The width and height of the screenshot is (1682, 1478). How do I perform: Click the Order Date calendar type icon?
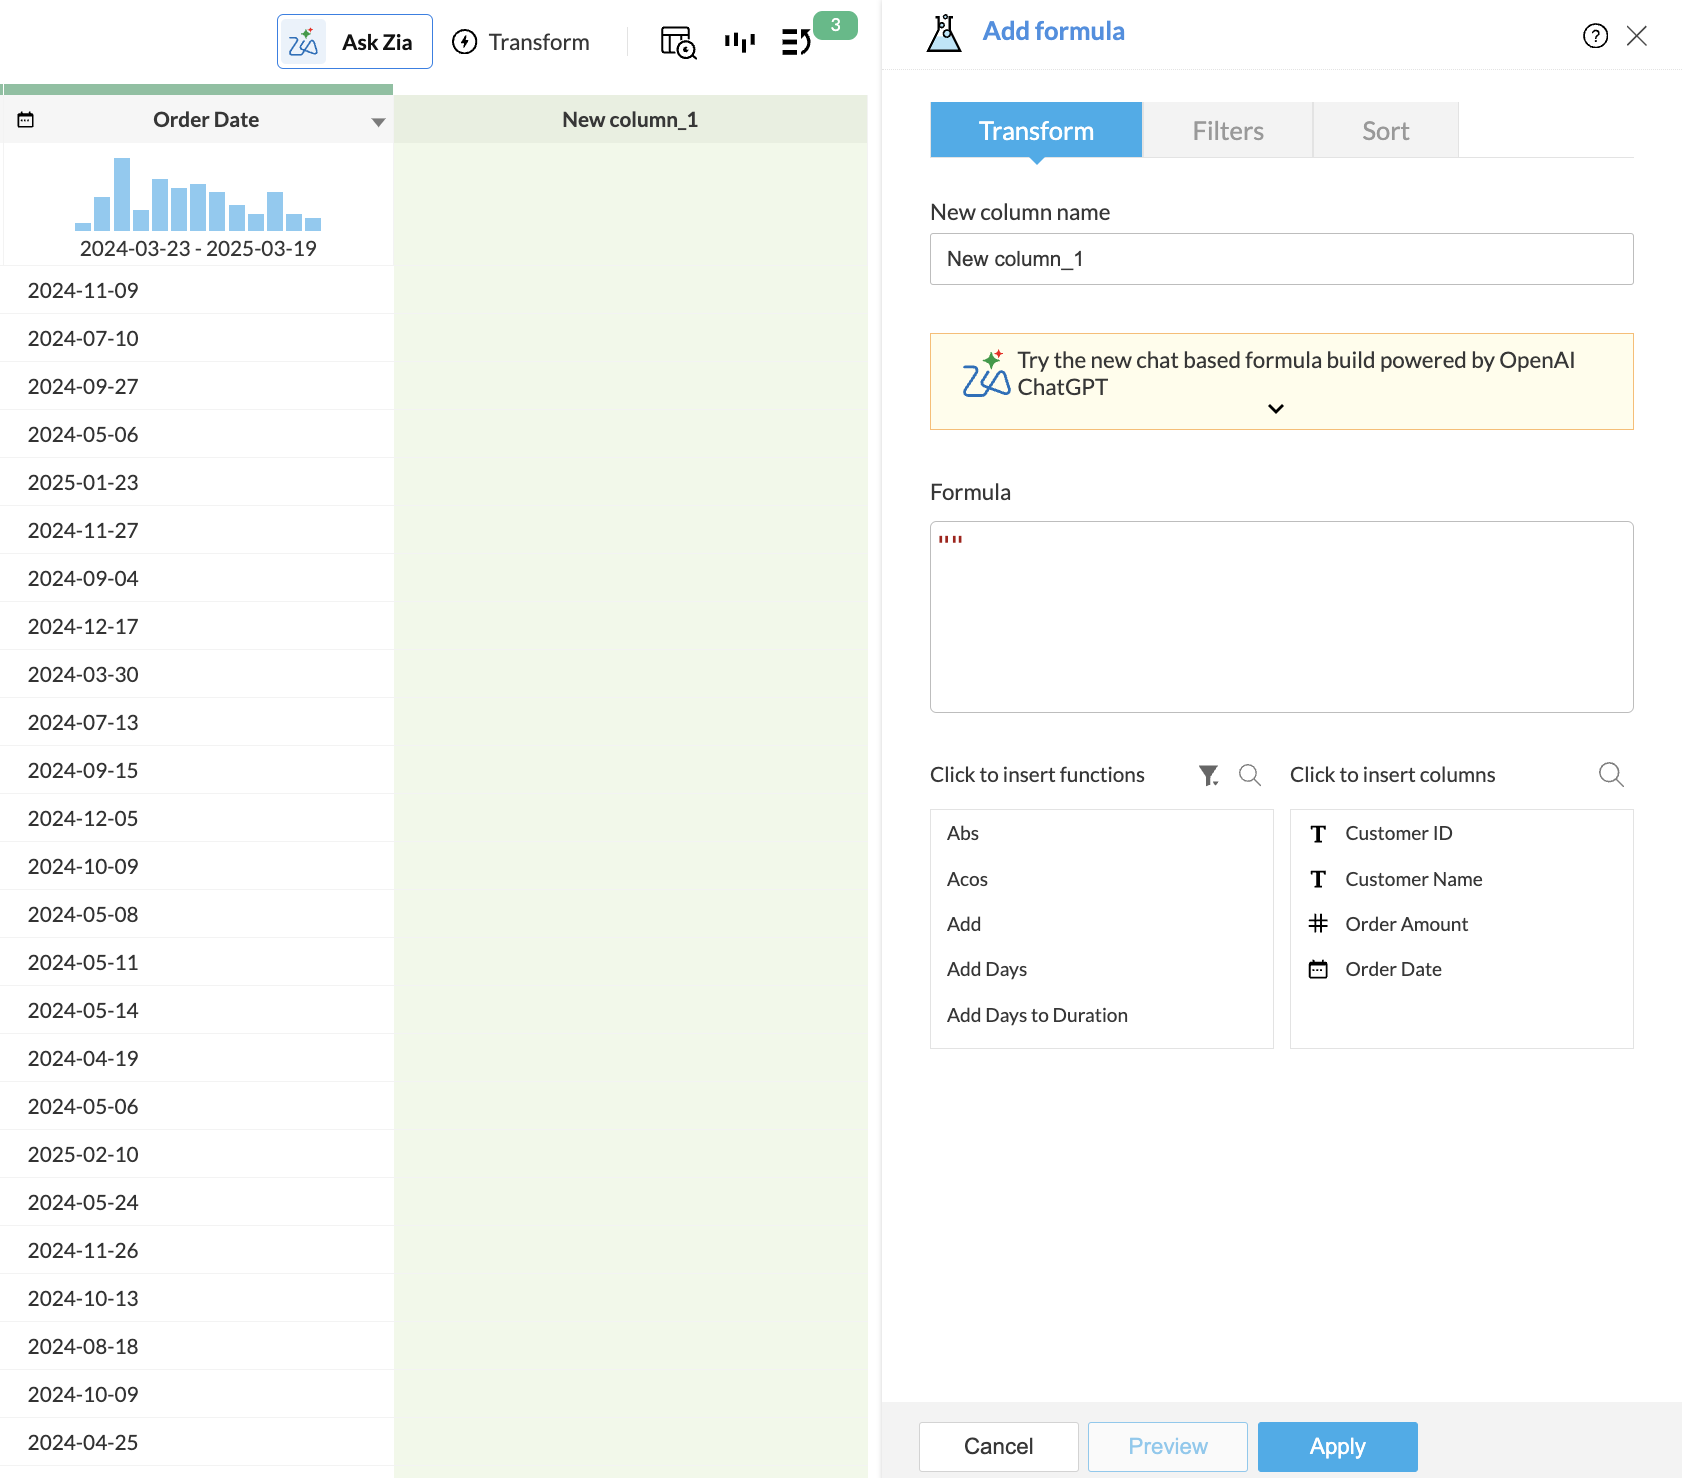26,120
